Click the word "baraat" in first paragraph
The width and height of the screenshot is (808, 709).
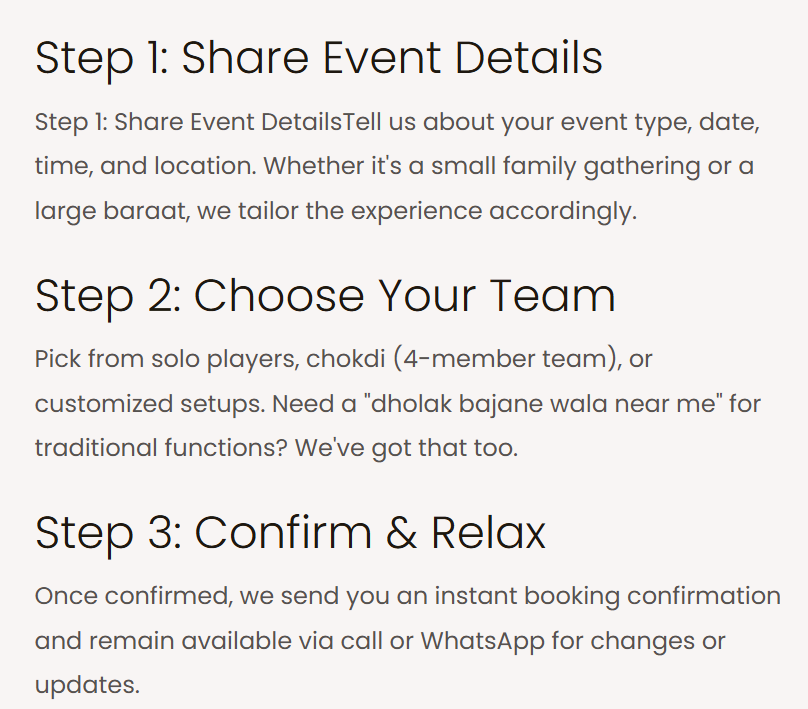tap(146, 211)
